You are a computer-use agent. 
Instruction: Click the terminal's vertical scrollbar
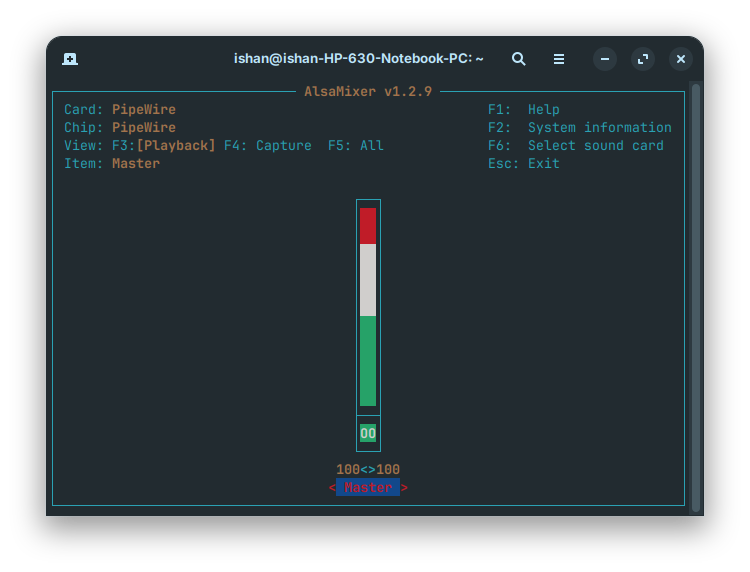696,300
